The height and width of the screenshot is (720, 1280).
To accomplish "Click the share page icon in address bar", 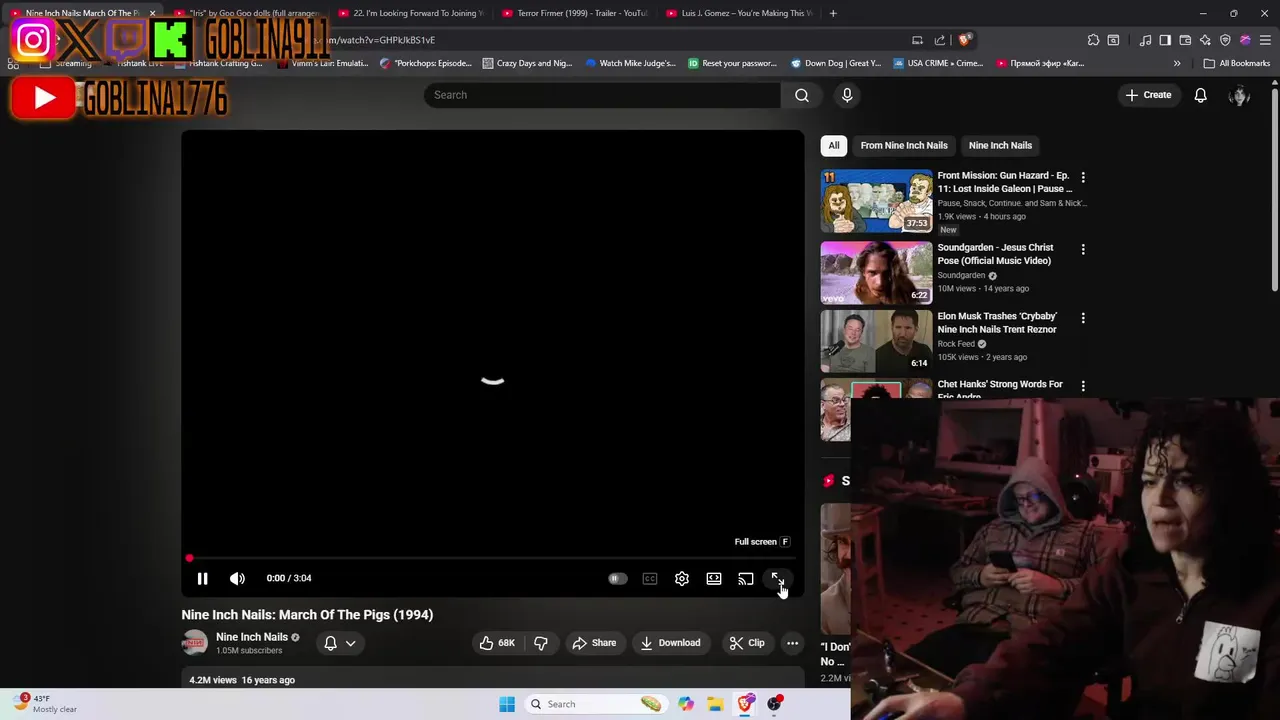I will click(940, 40).
